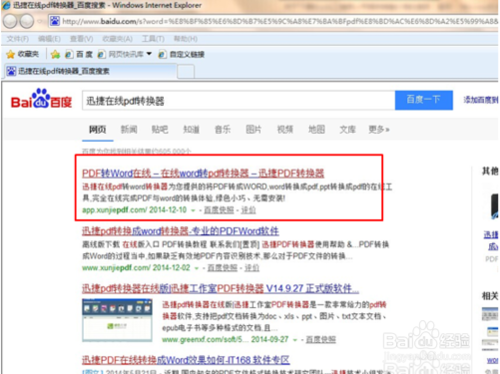Open the 百度 favorites bar shortcut
500x374 pixels.
[79, 54]
